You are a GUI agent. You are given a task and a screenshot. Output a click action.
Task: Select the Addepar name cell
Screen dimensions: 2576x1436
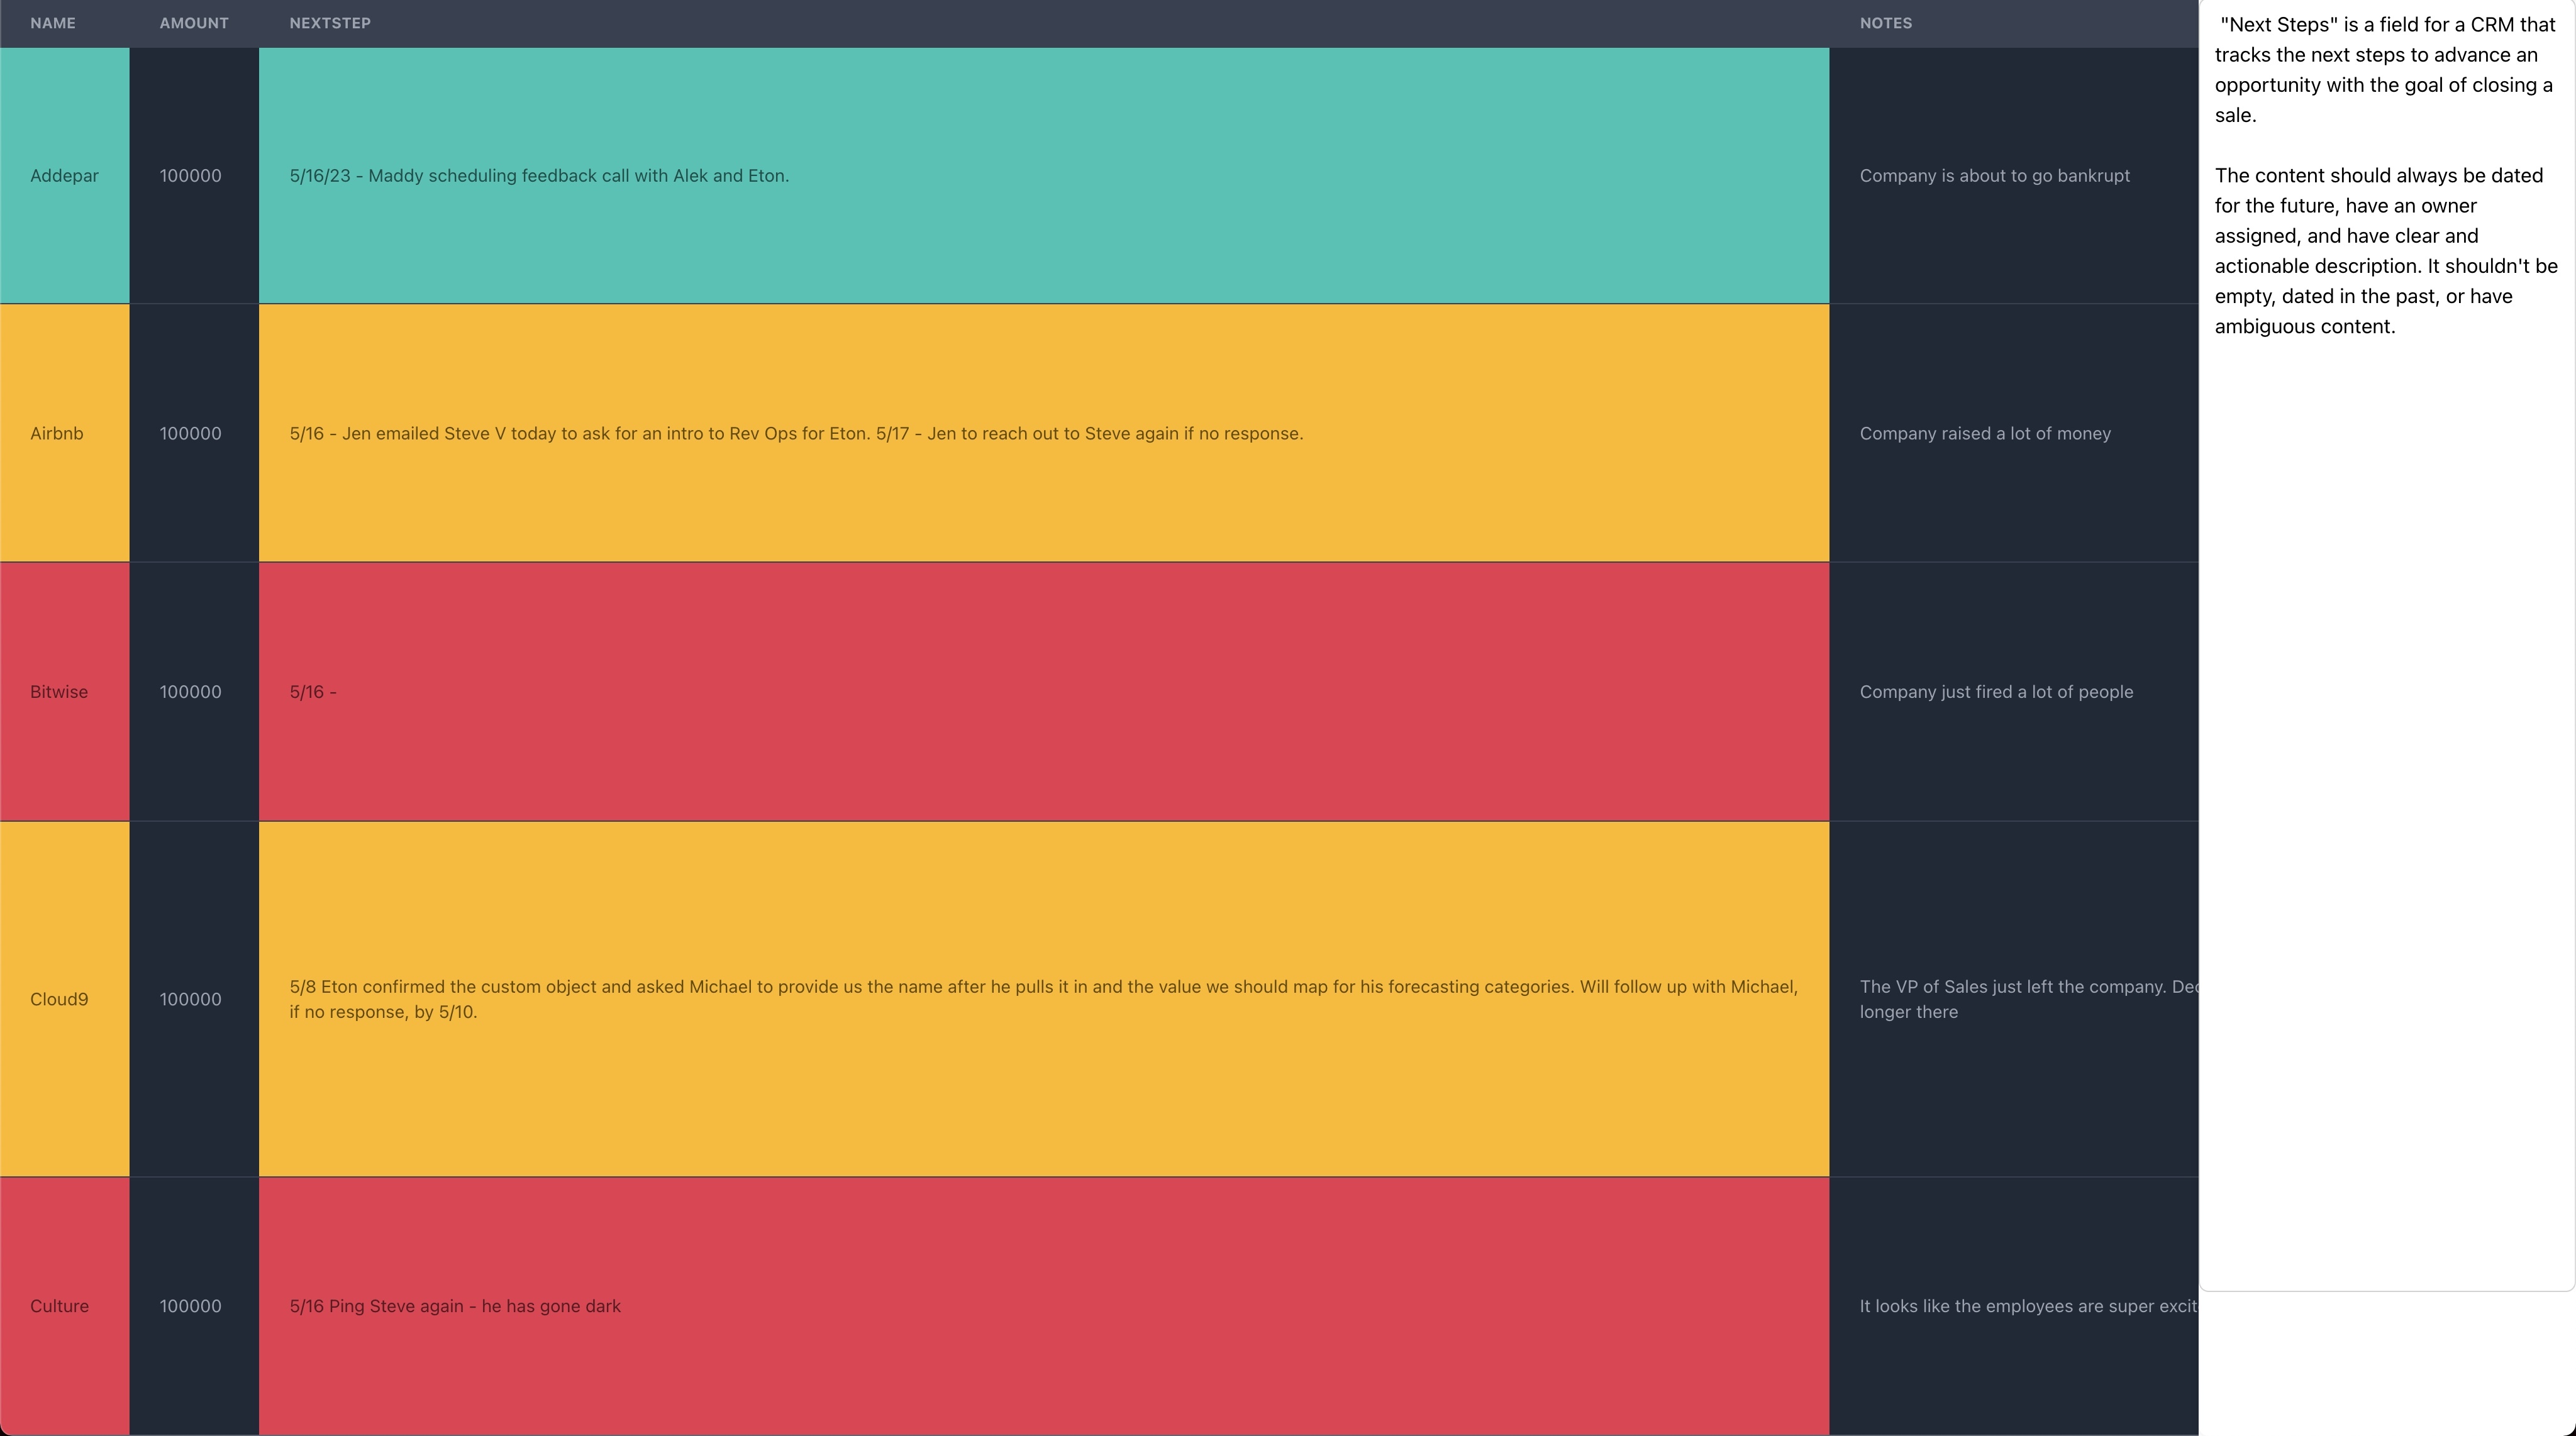64,176
